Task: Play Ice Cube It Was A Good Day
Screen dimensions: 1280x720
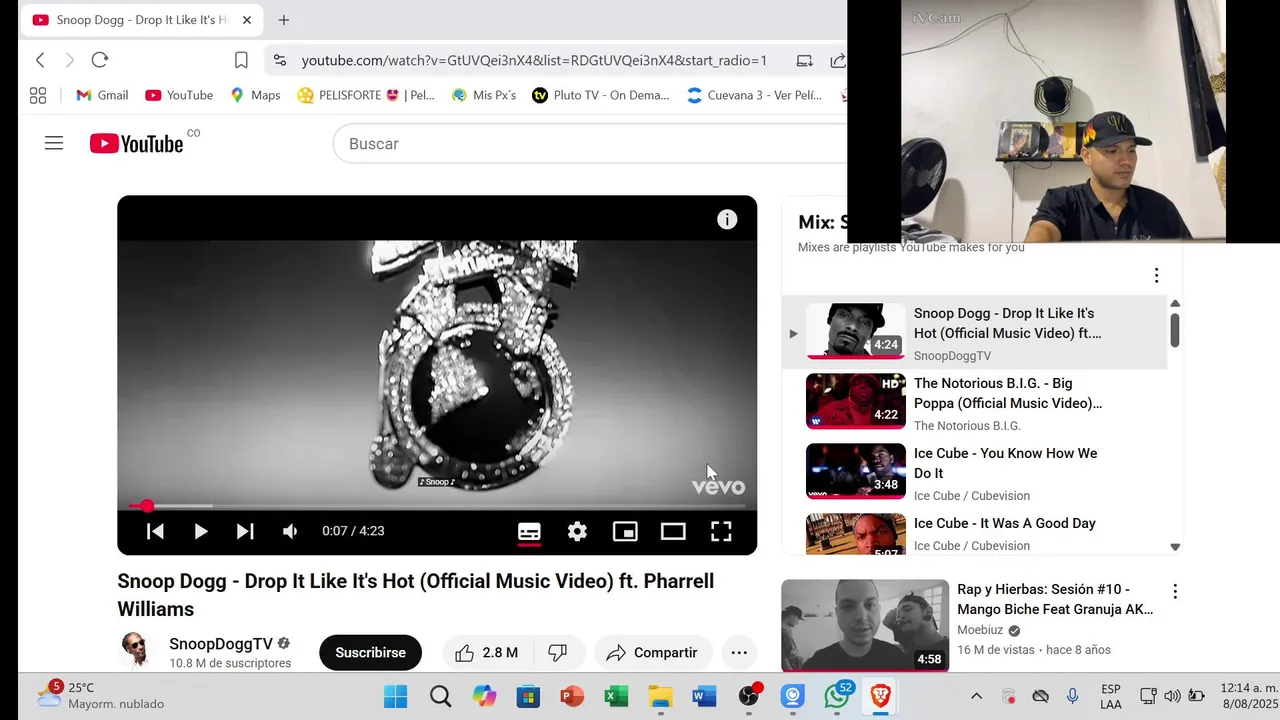Action: (974, 532)
